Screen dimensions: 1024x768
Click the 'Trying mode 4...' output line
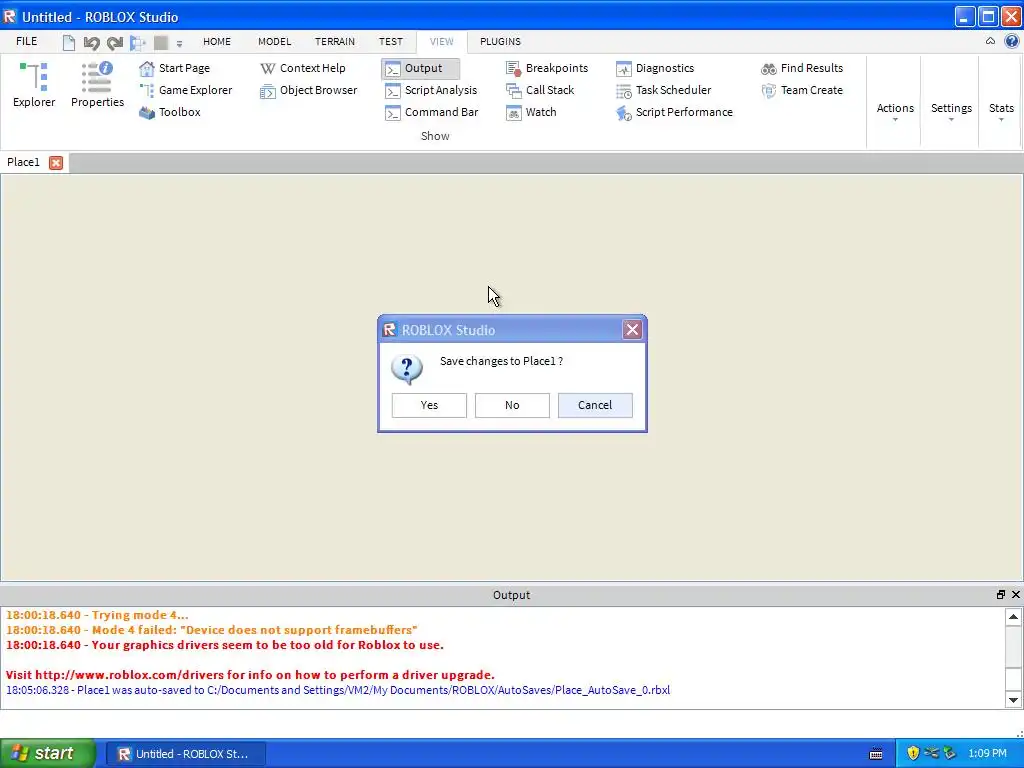(97, 615)
